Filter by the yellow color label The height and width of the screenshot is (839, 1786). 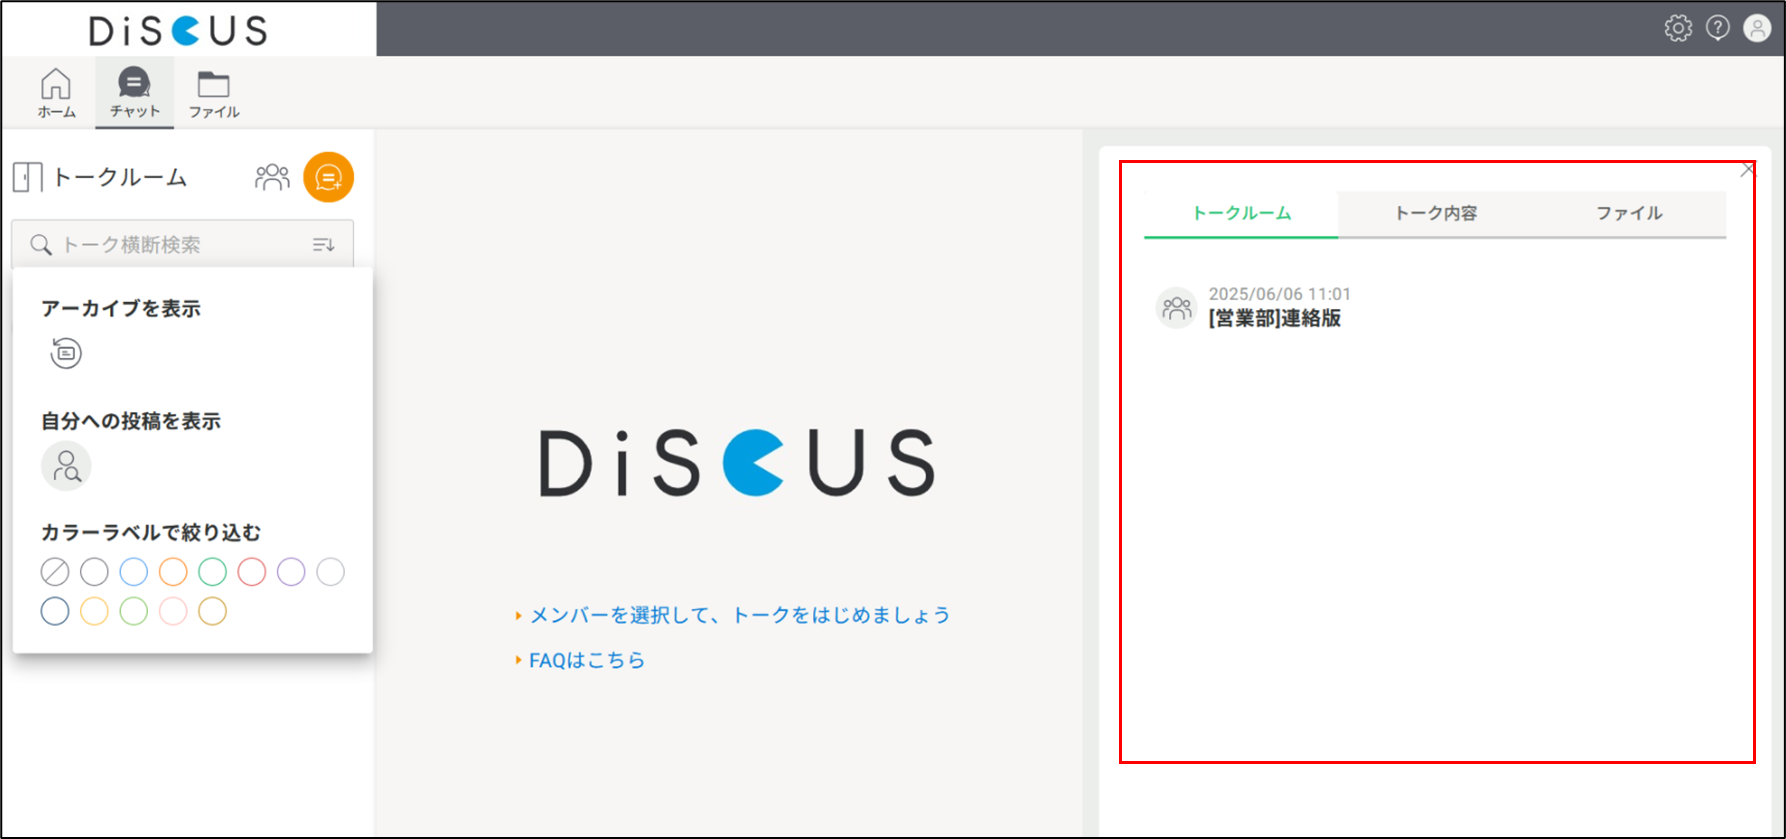pyautogui.click(x=94, y=611)
